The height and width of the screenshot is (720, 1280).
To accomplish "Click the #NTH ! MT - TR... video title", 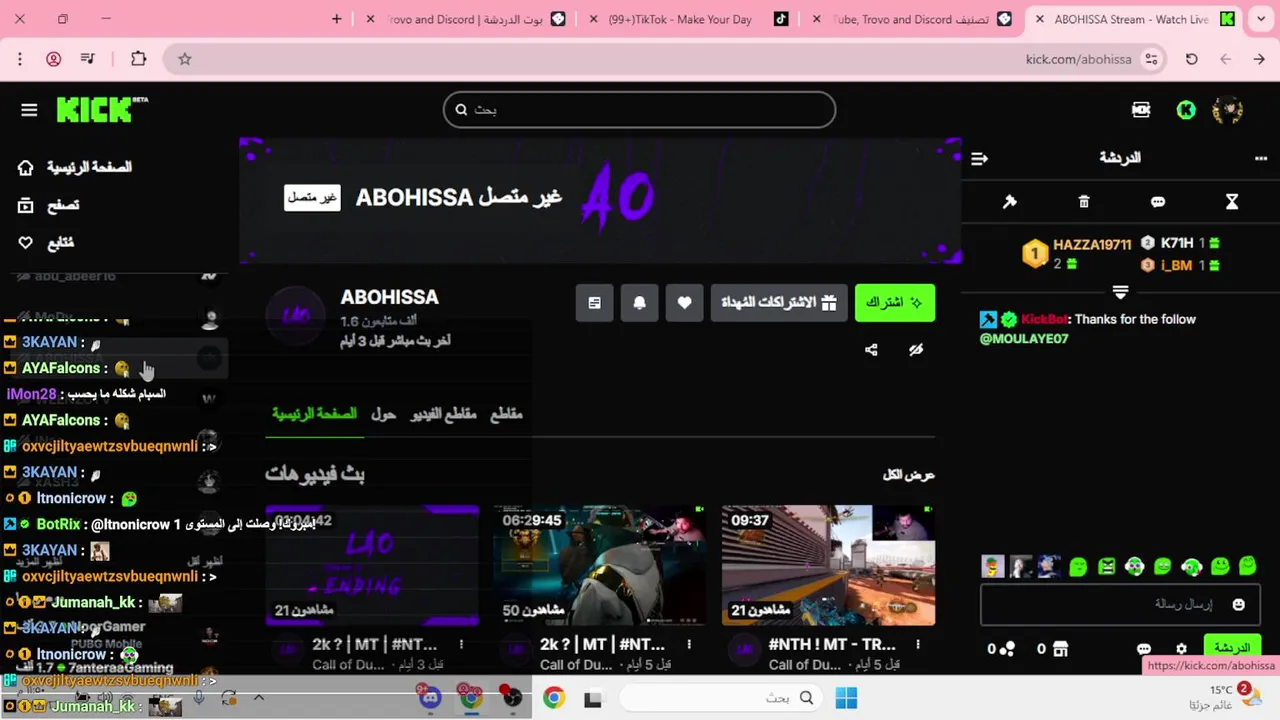I will [832, 645].
